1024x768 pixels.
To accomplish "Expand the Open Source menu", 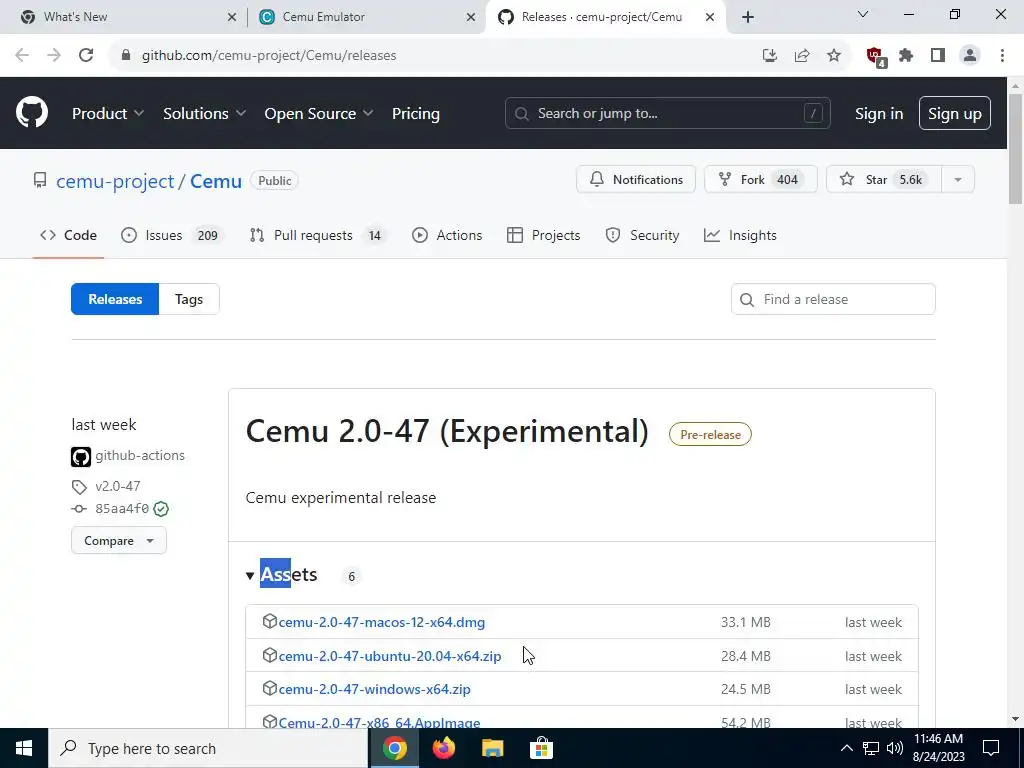I will (319, 114).
